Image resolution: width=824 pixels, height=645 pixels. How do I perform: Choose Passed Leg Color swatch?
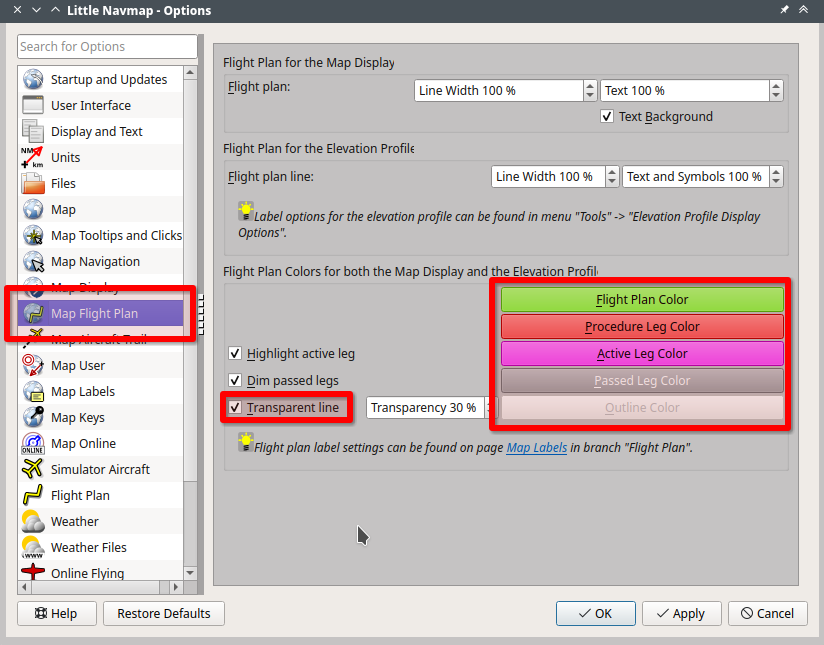[x=642, y=381]
